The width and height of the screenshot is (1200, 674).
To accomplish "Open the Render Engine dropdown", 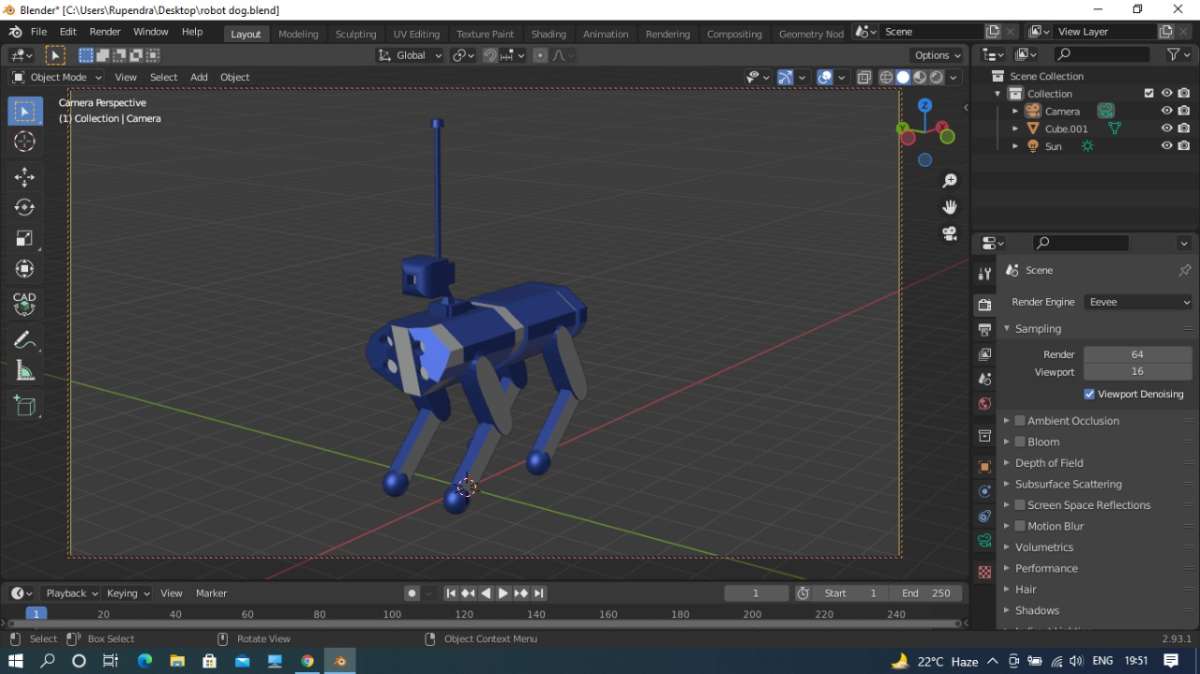I will point(1138,302).
